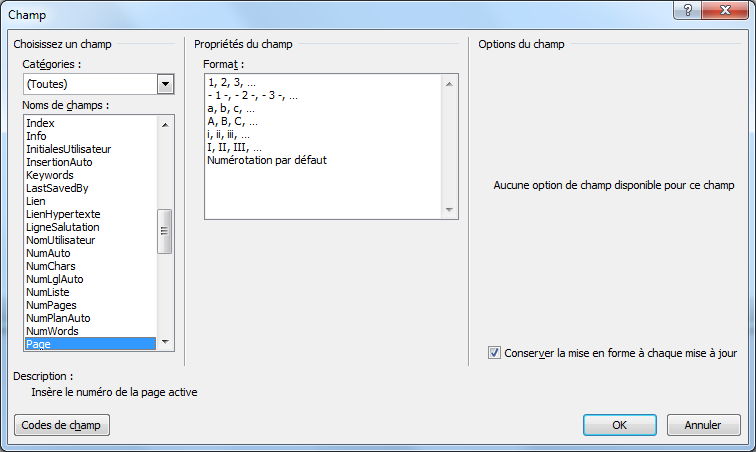Screen dimensions: 756x452
Task: Toggle Conserver la mise en forme checkbox
Action: point(494,353)
